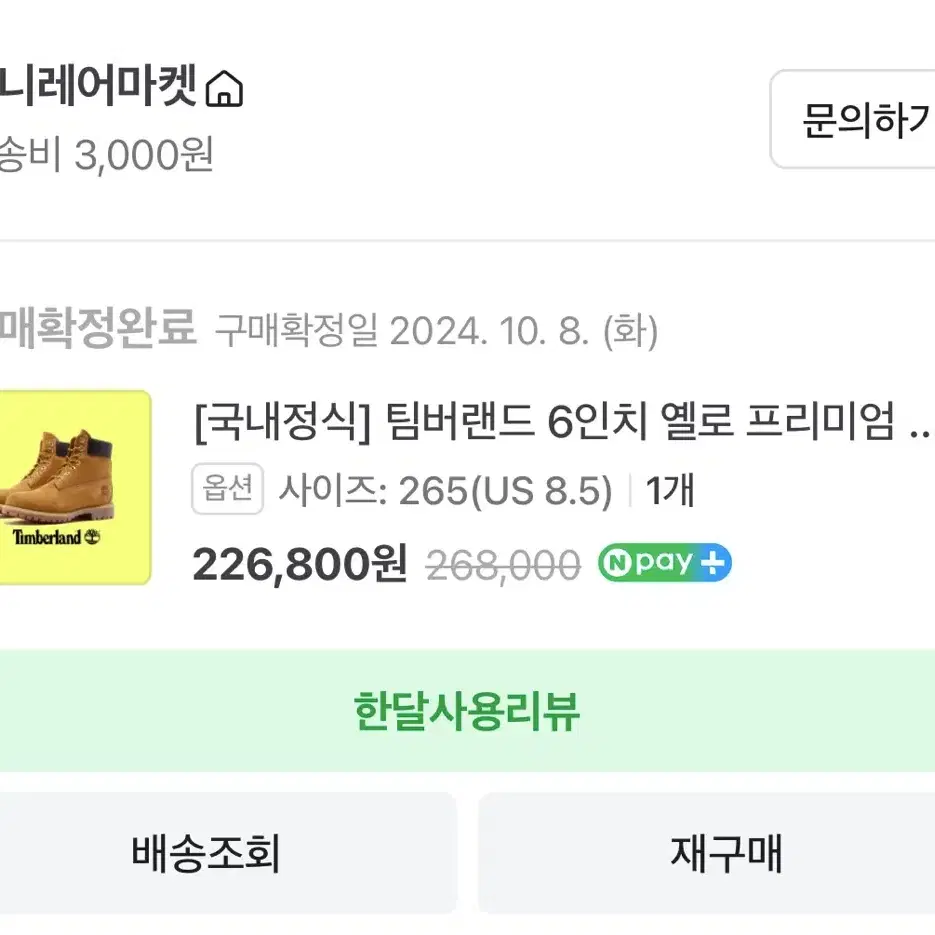Click the struck-through 268,000 original price

tap(503, 565)
